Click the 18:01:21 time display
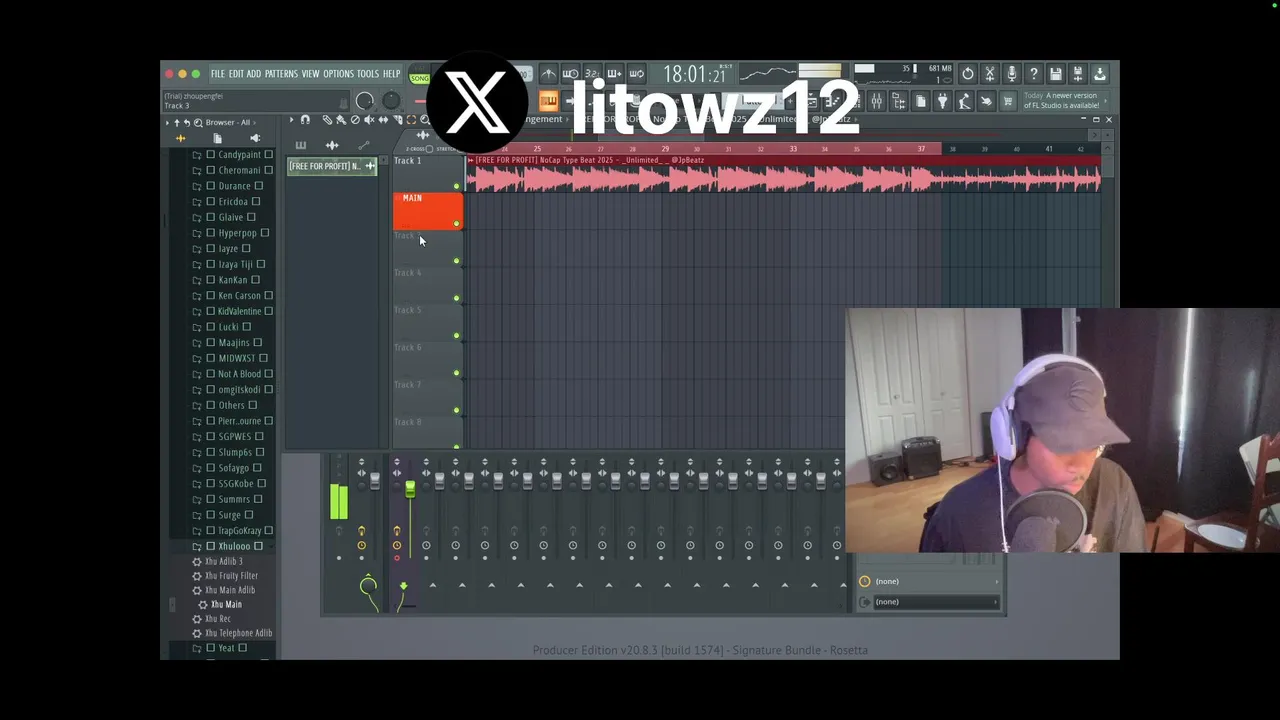 (x=694, y=74)
